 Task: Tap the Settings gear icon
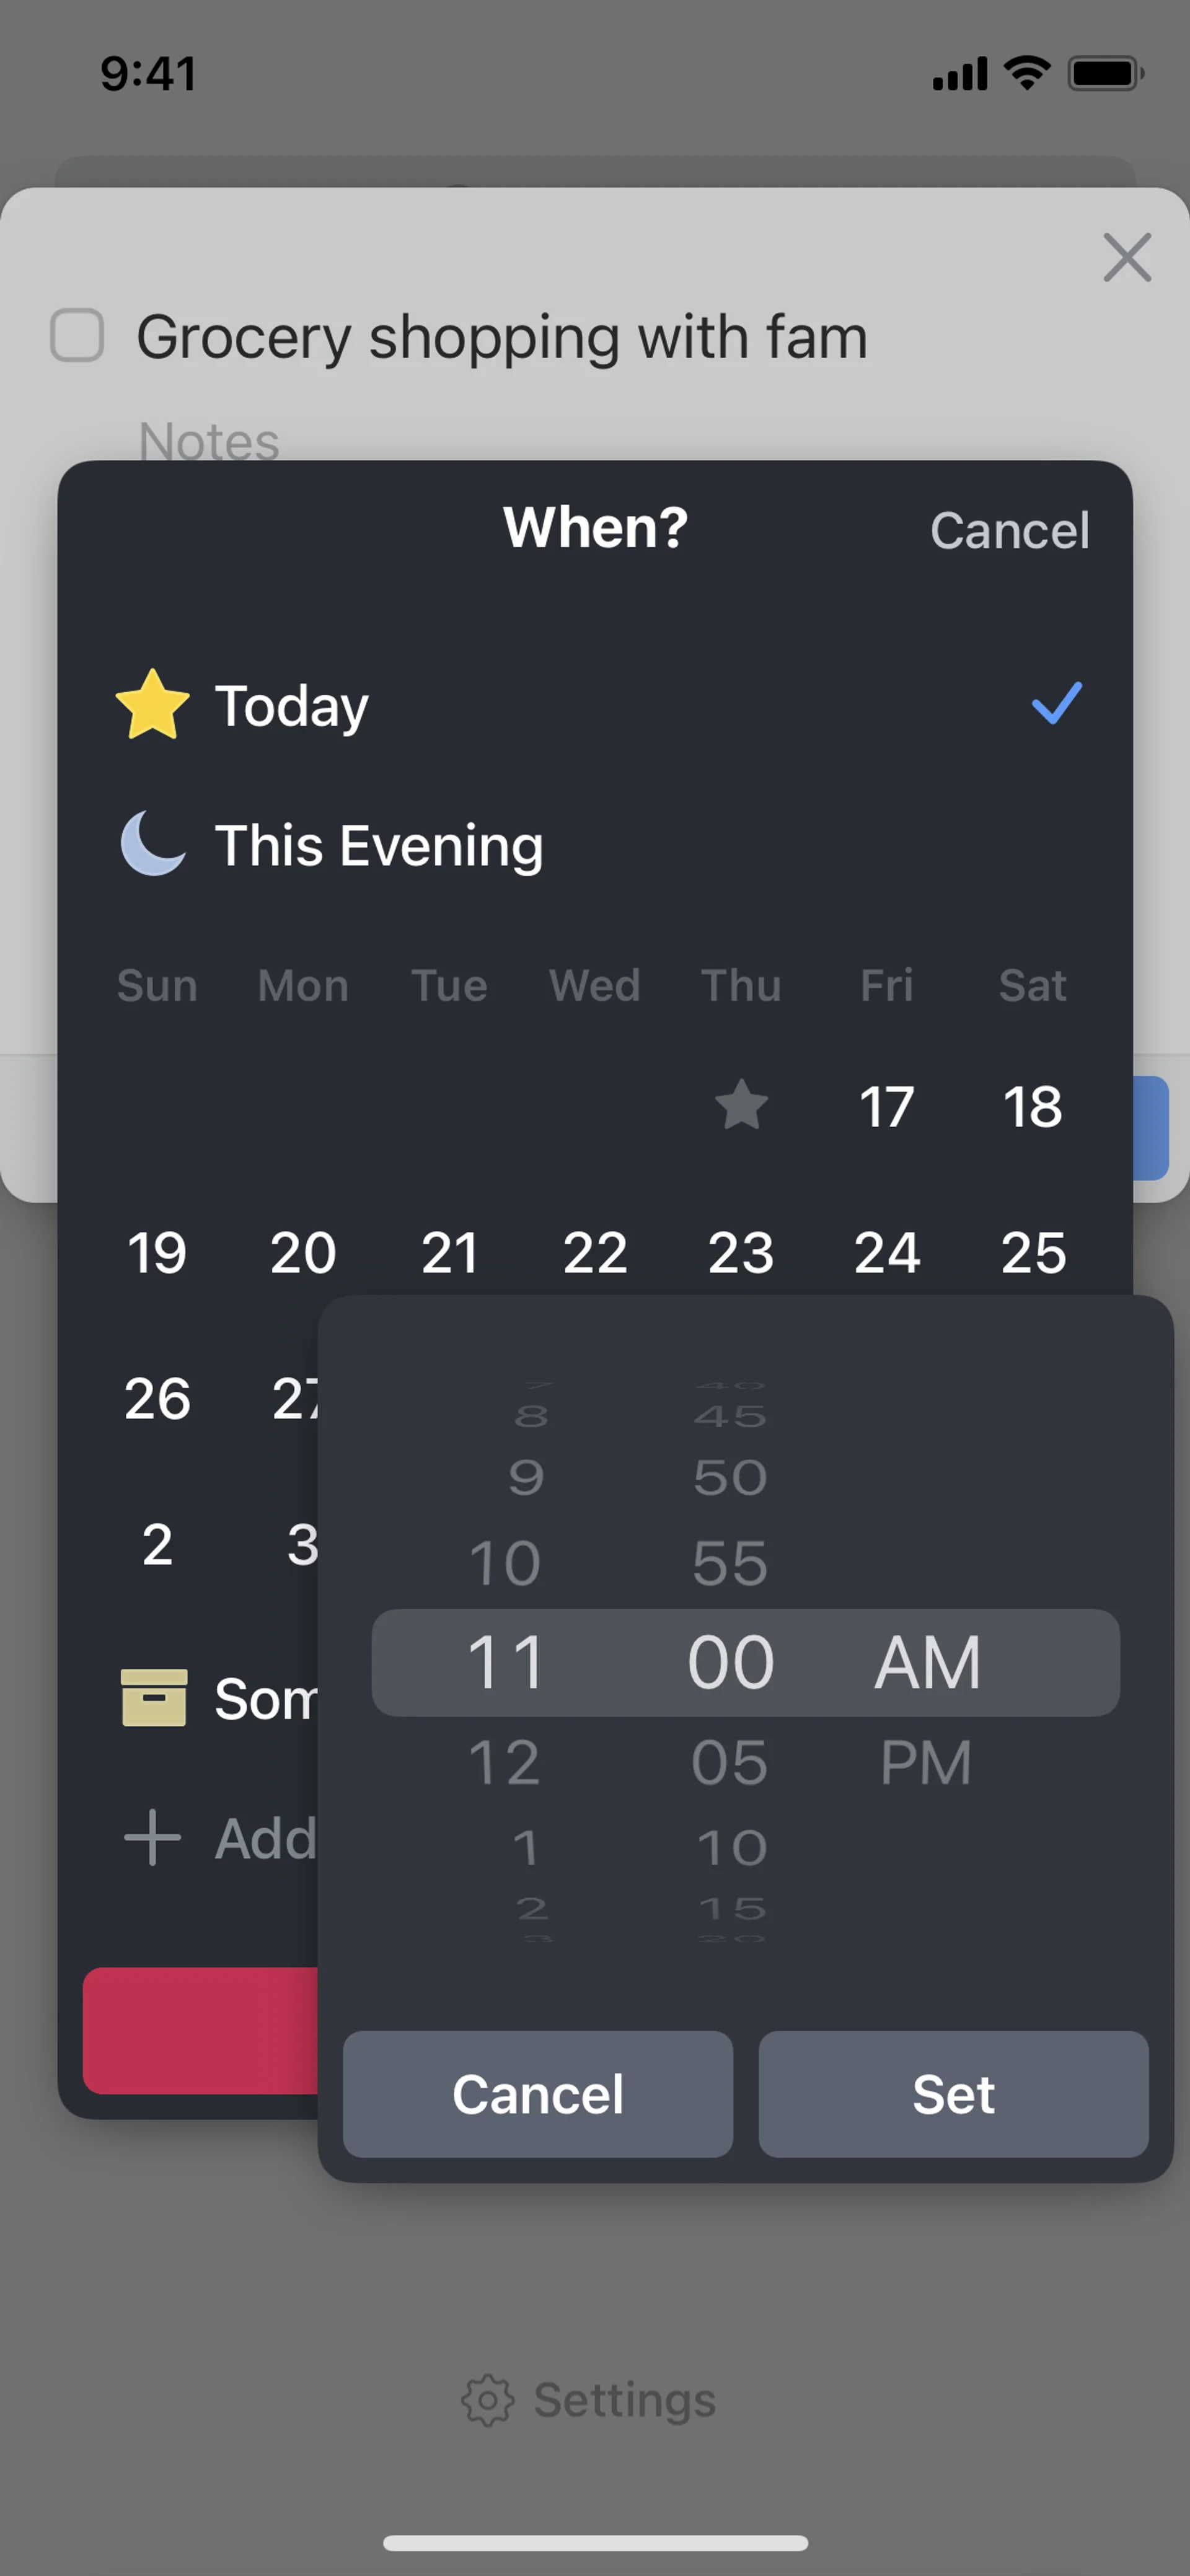coord(487,2400)
